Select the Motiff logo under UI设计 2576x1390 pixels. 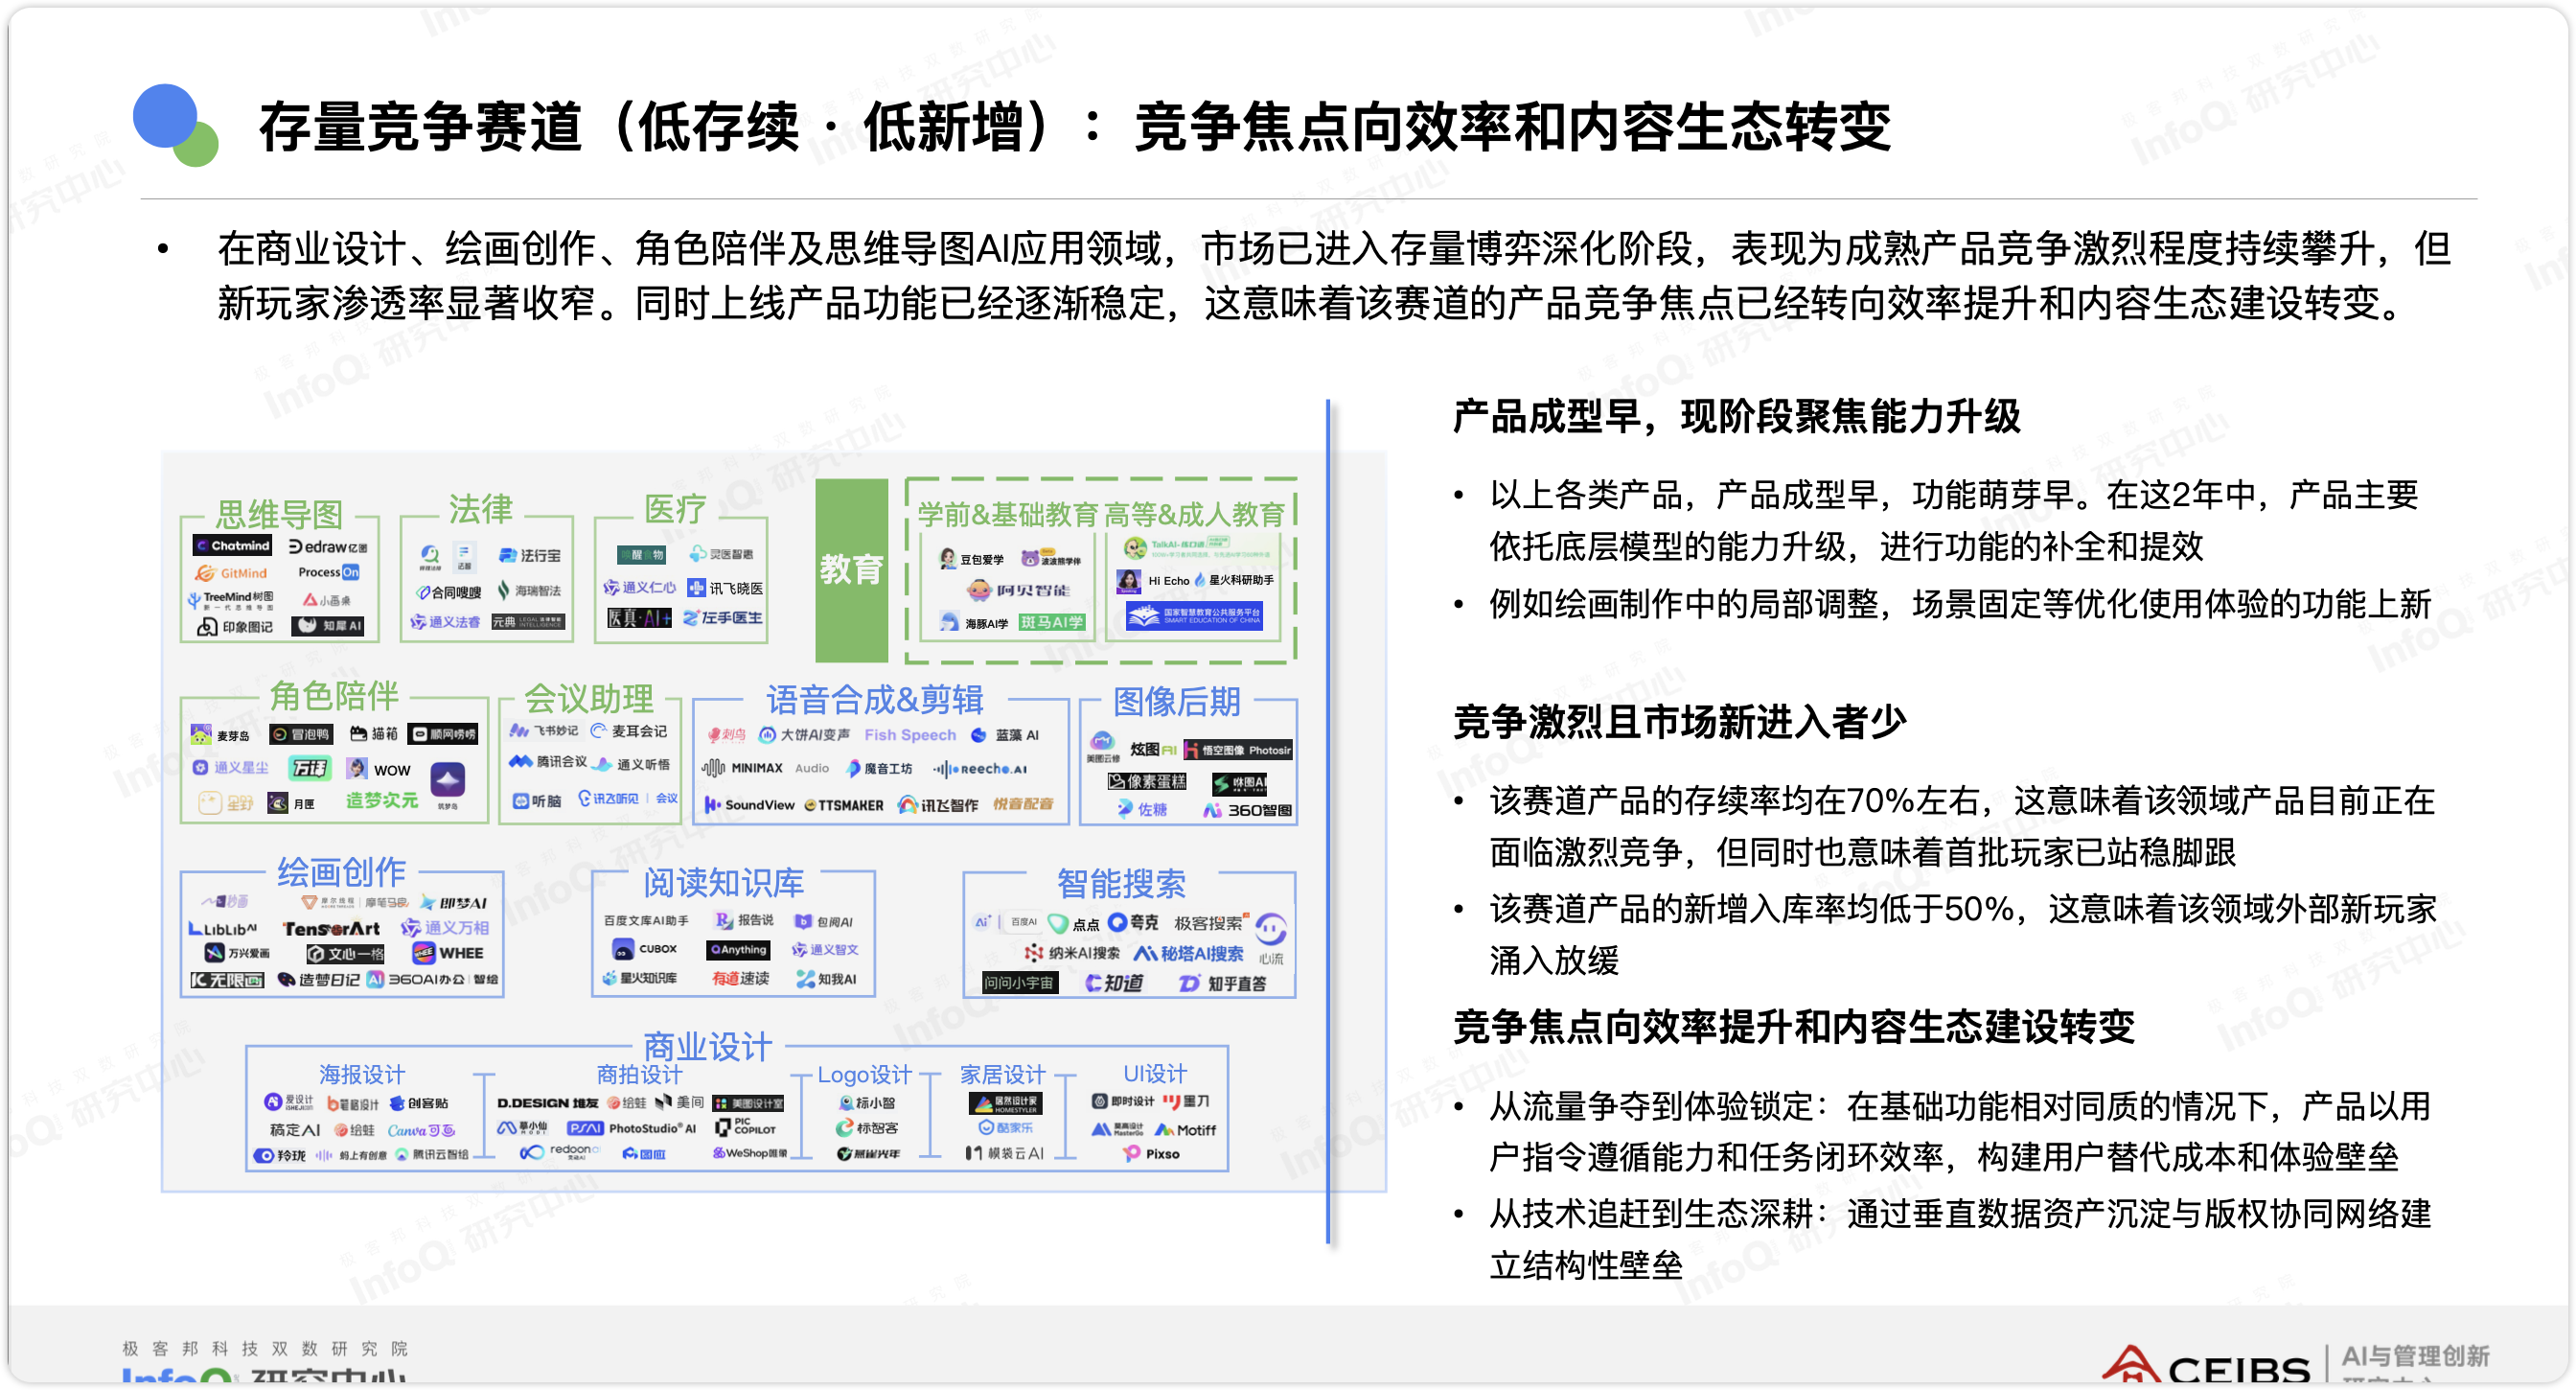(1185, 1129)
